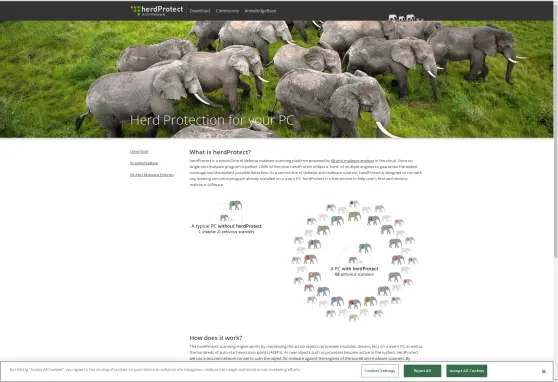The height and width of the screenshot is (382, 558).
Task: Click the Reject All cookies button
Action: coord(422,371)
